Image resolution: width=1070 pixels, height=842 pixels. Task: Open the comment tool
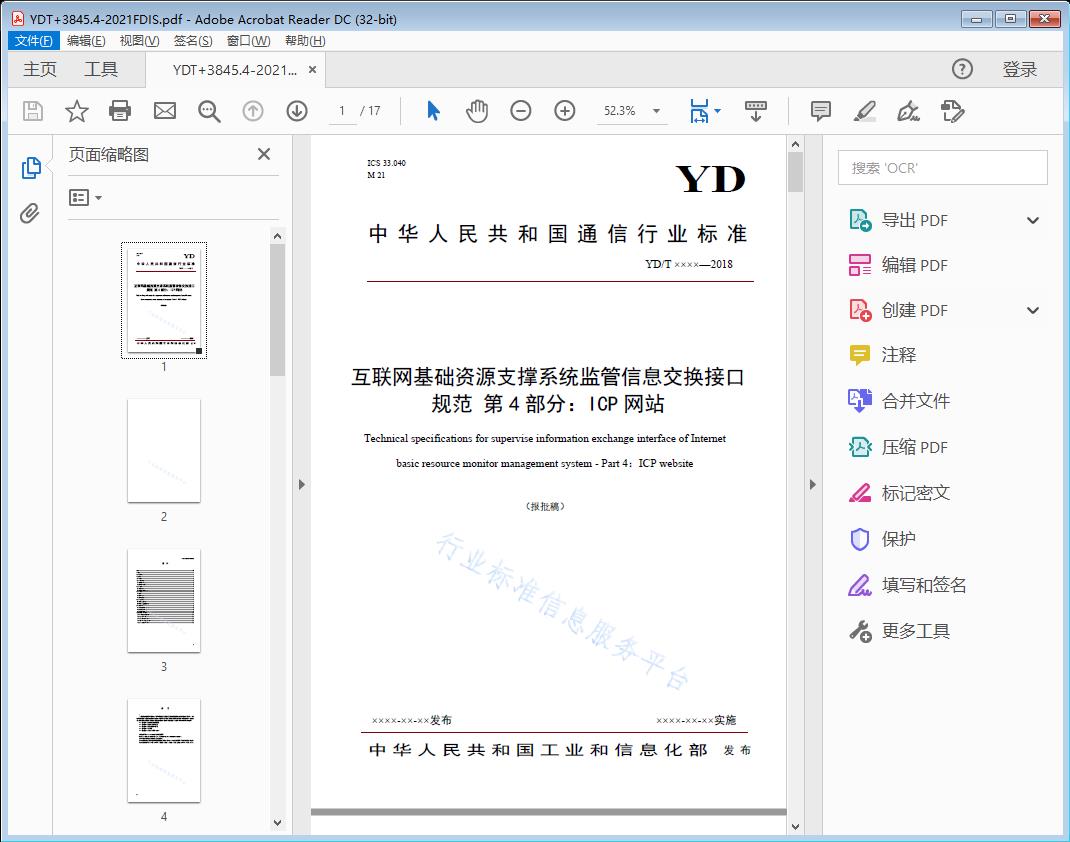click(x=820, y=111)
